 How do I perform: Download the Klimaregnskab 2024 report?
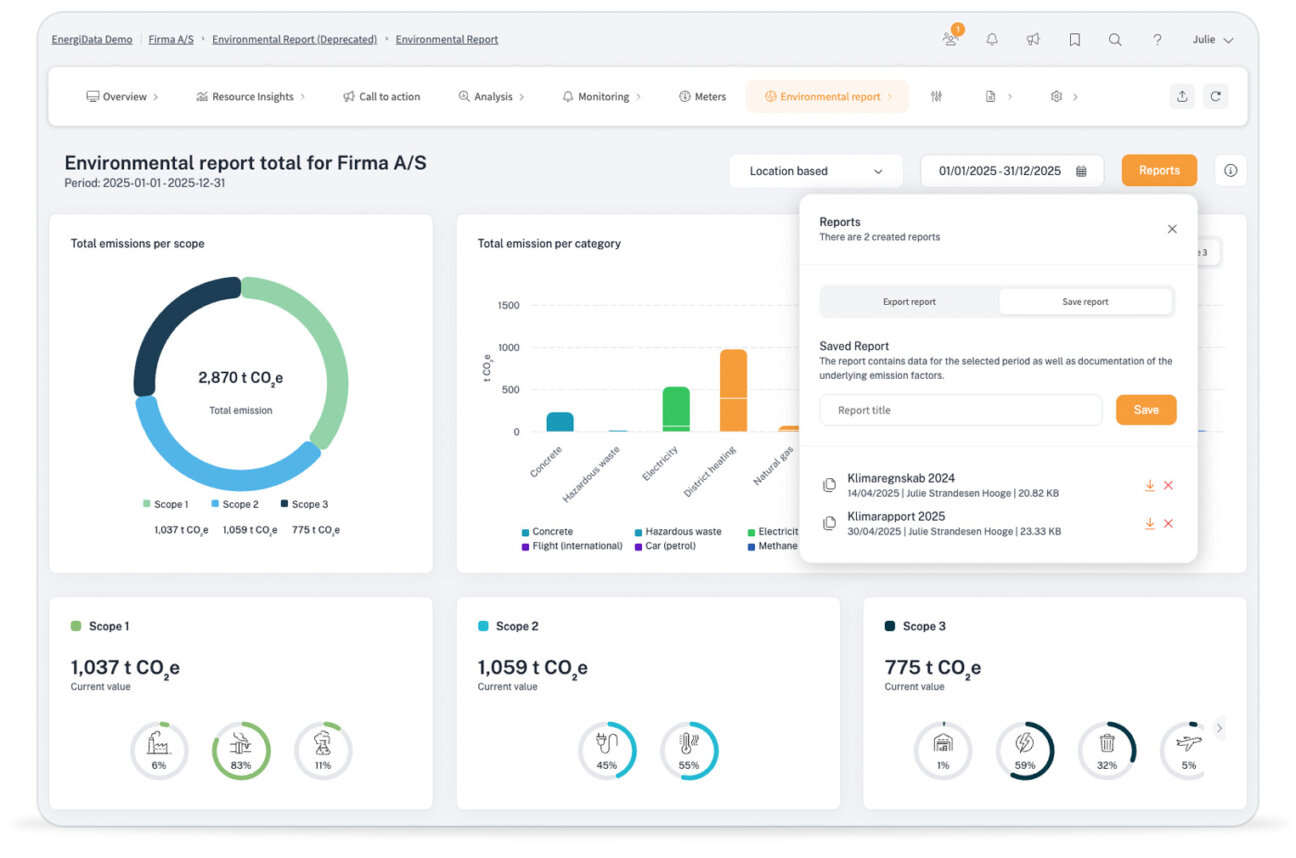coord(1150,485)
